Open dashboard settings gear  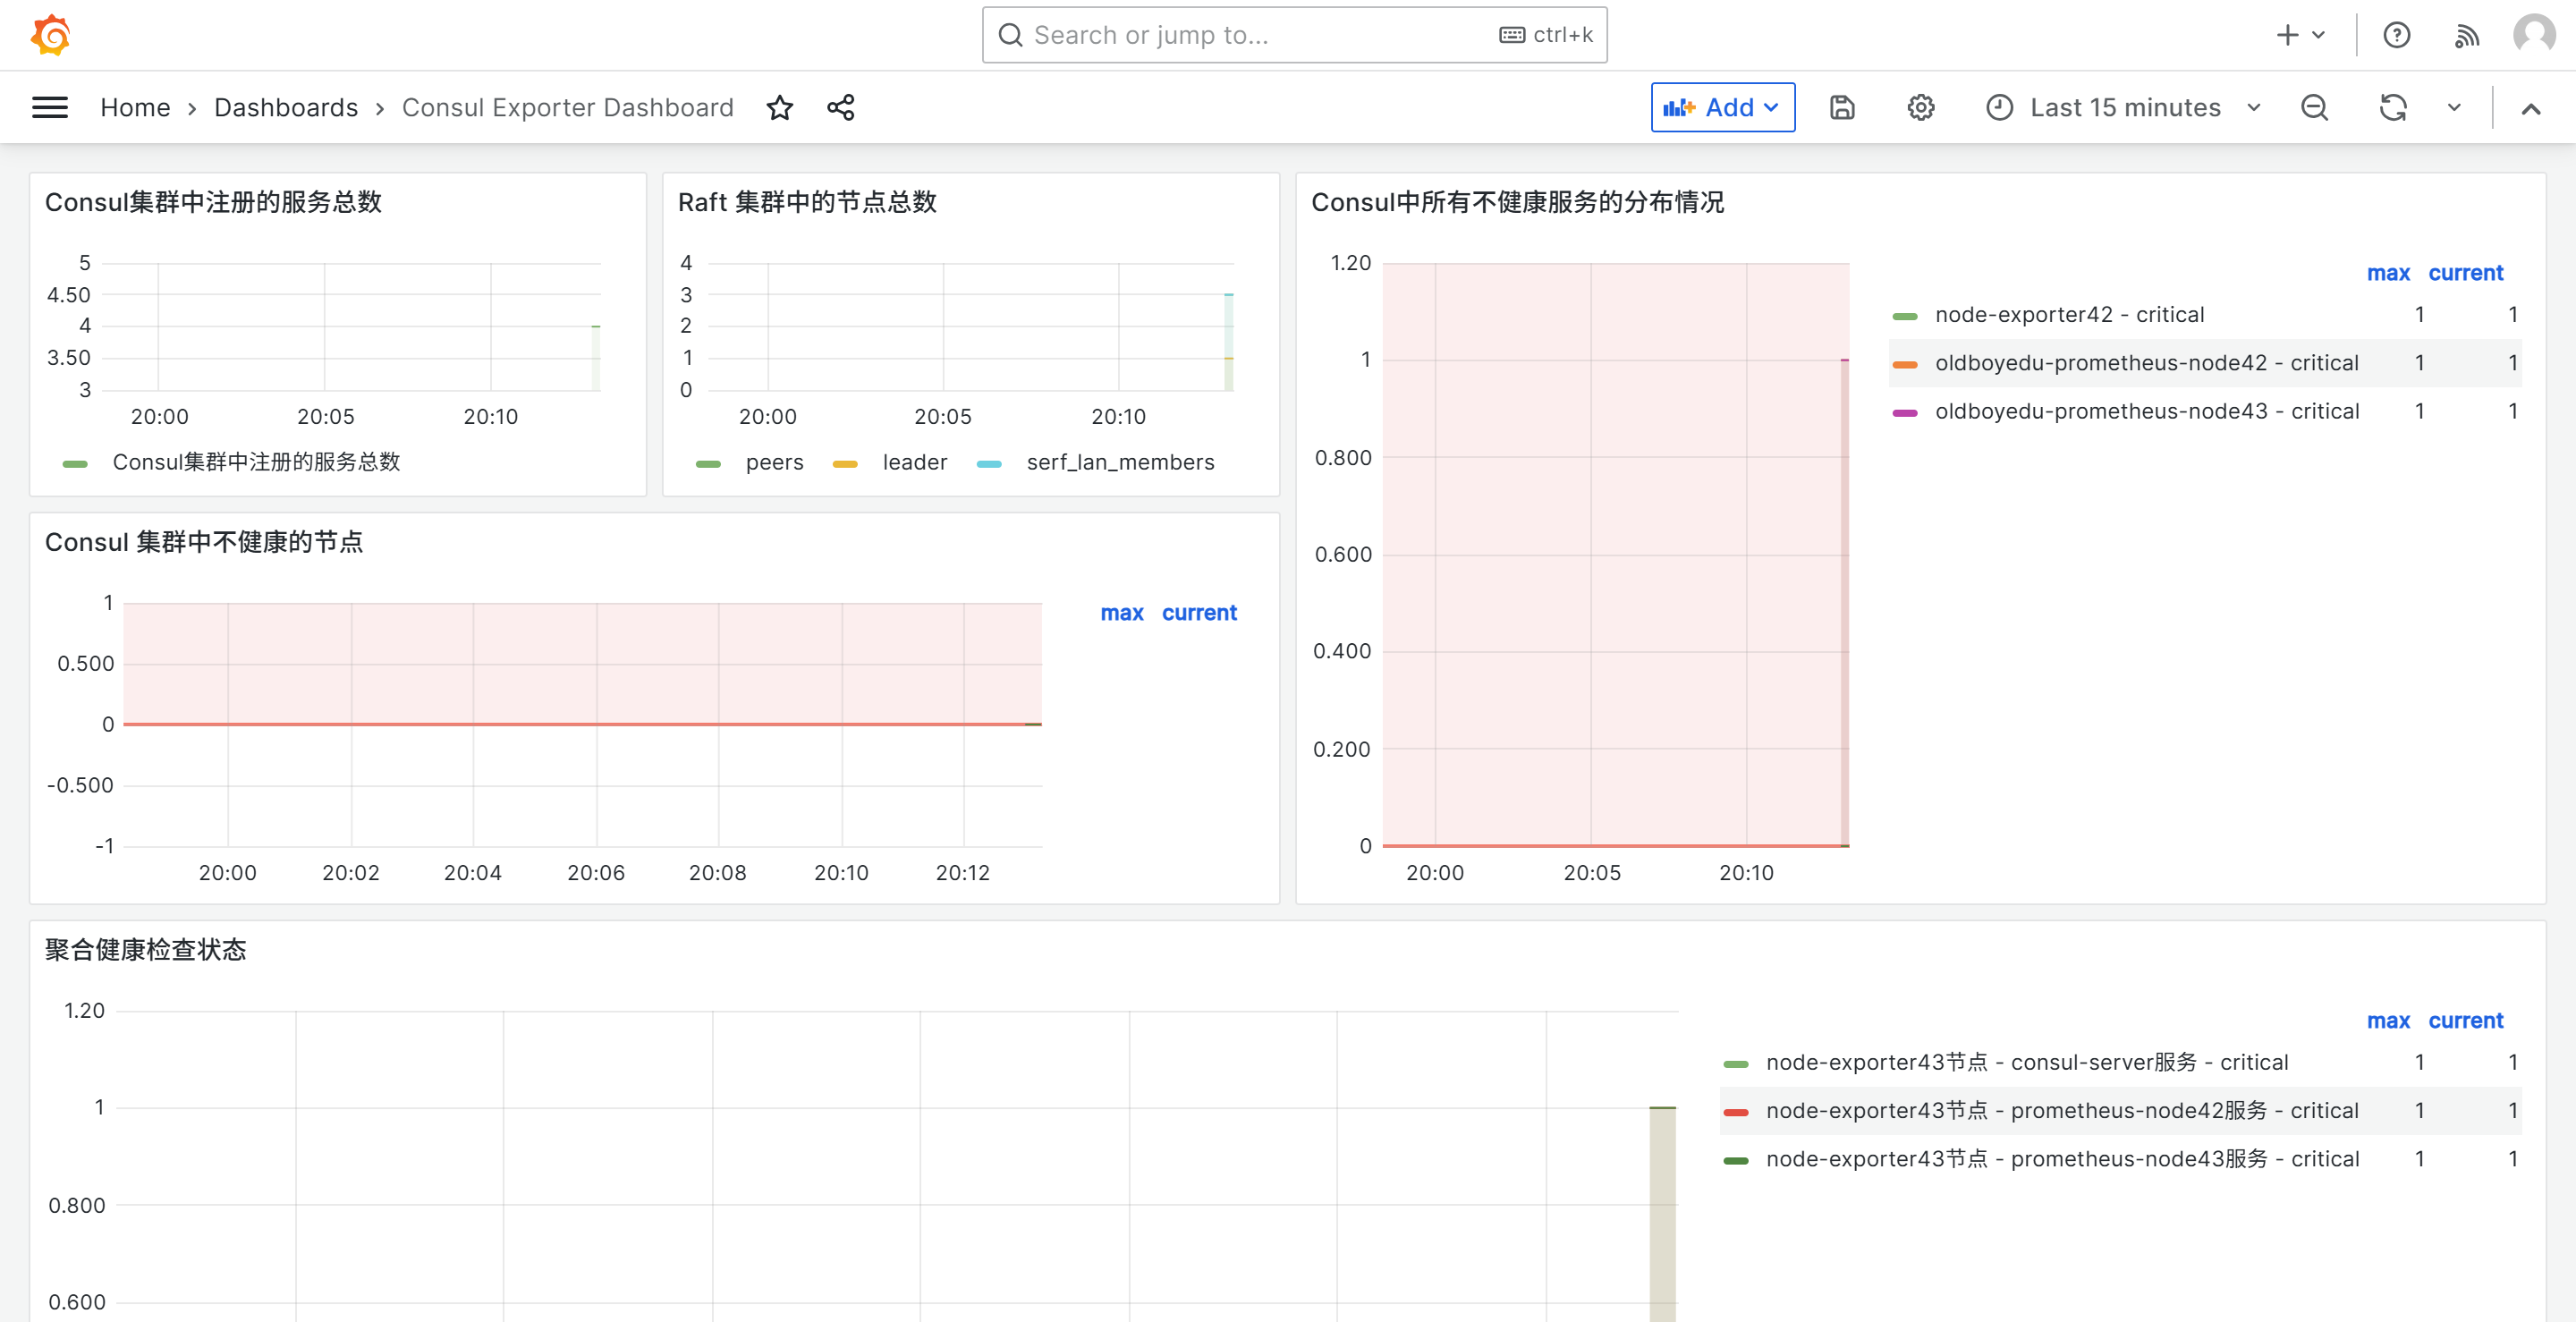point(1921,107)
